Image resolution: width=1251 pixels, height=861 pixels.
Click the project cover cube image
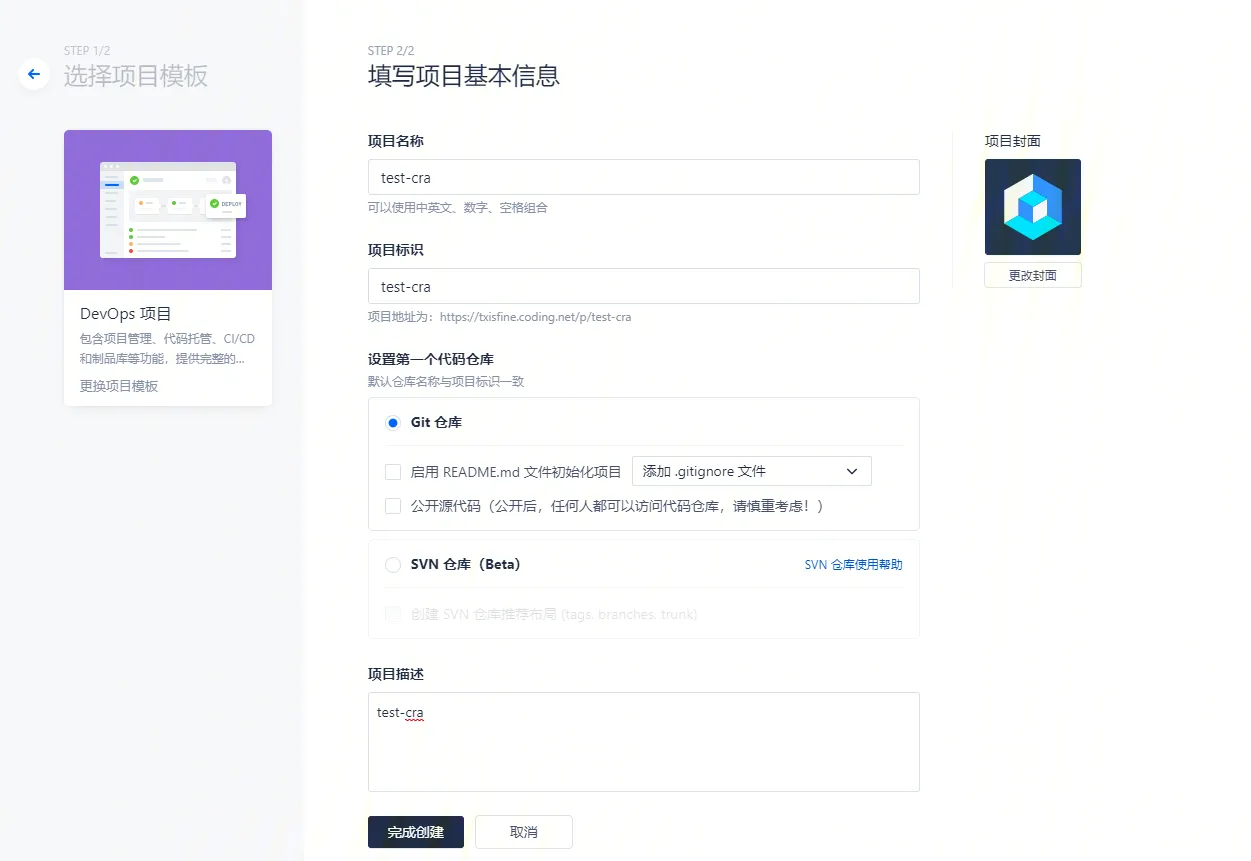point(1032,207)
